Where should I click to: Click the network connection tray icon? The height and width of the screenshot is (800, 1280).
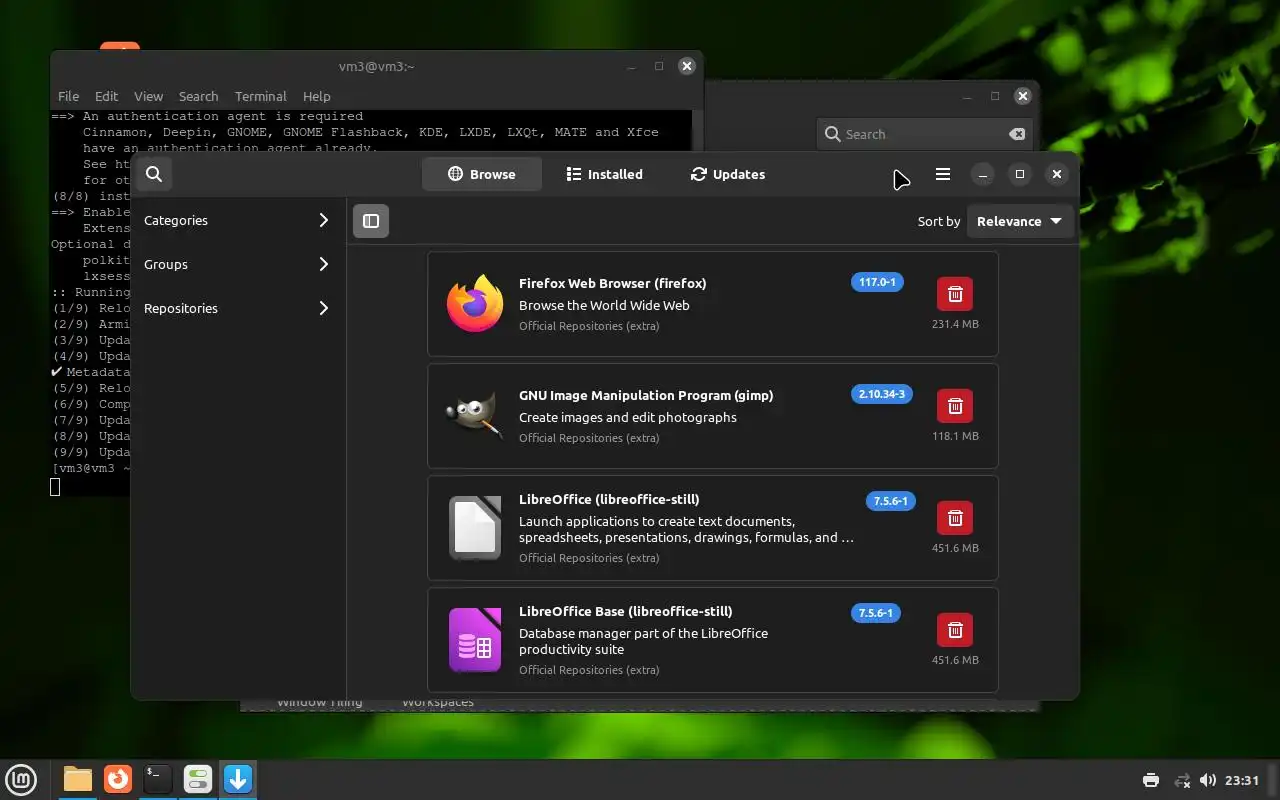(x=1182, y=780)
